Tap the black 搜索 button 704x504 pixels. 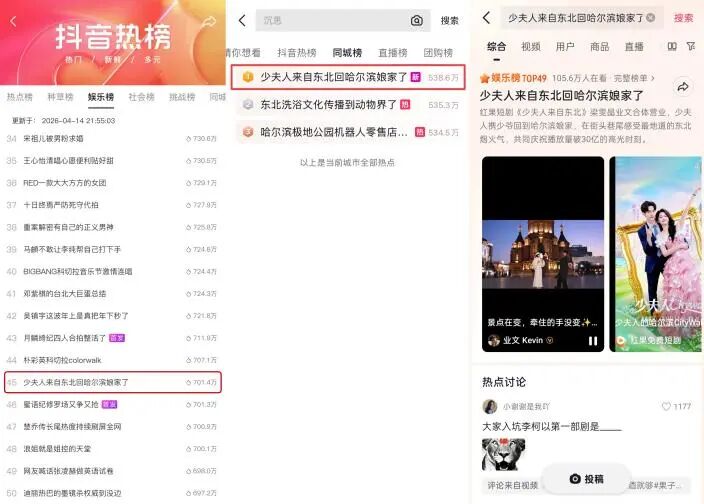click(x=449, y=21)
